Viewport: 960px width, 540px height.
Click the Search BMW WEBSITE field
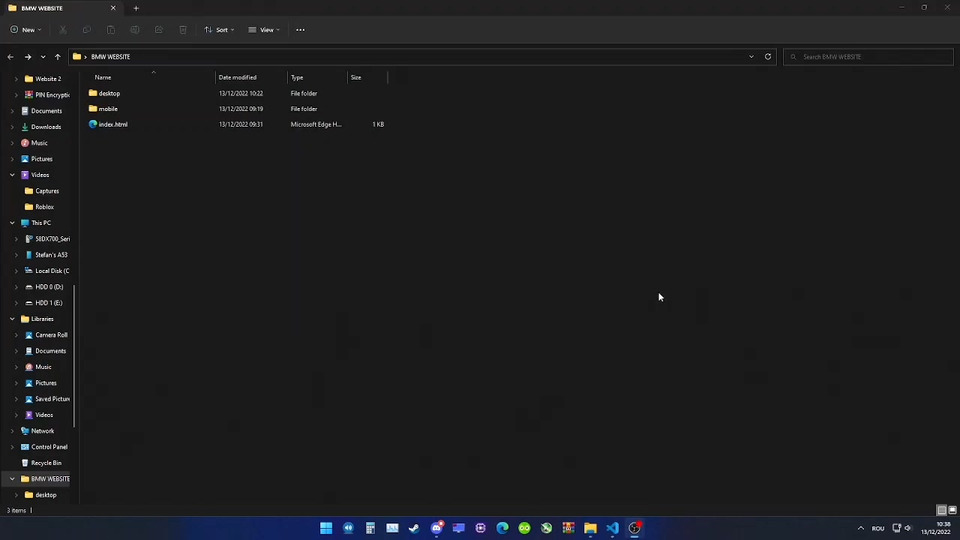click(868, 57)
